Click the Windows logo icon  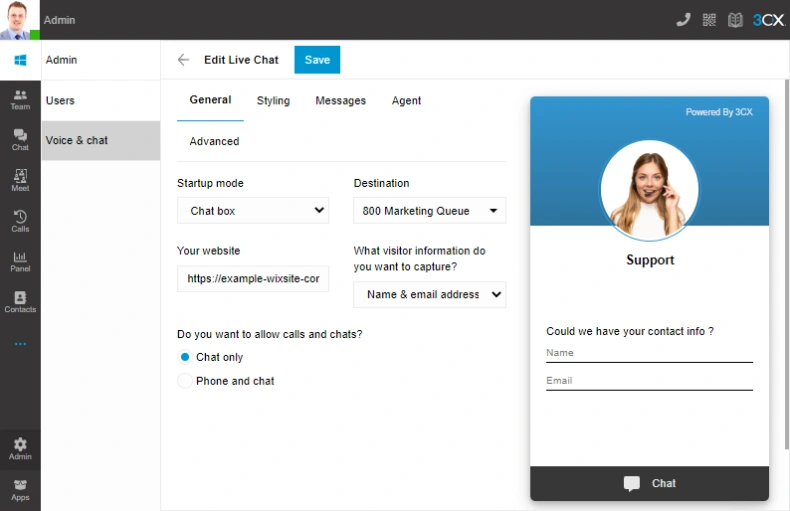coord(20,60)
